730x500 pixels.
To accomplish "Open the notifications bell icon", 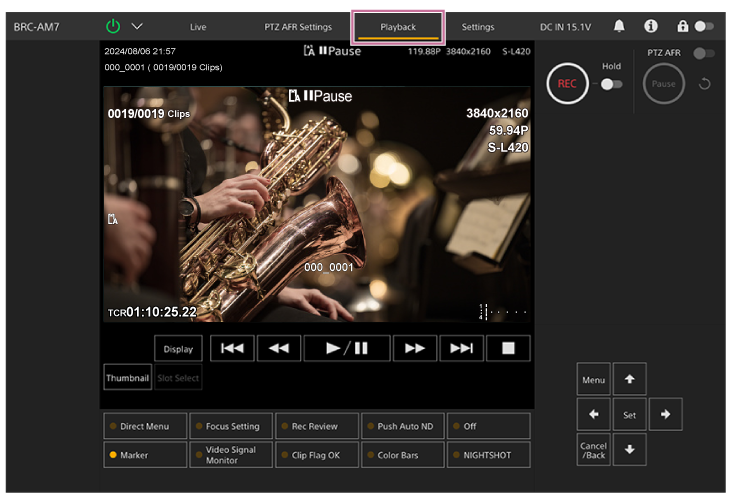I will (619, 26).
